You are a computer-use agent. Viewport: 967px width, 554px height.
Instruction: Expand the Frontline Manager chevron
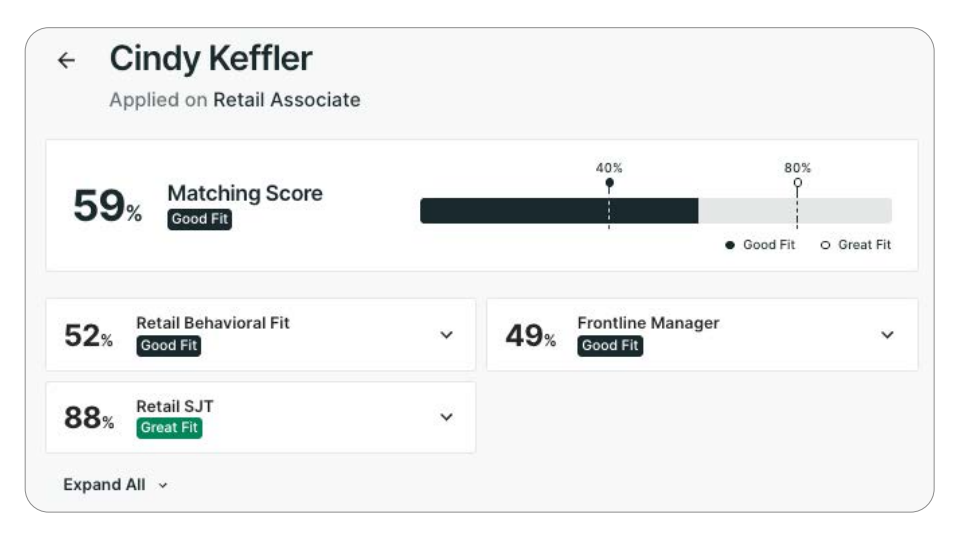(x=887, y=335)
